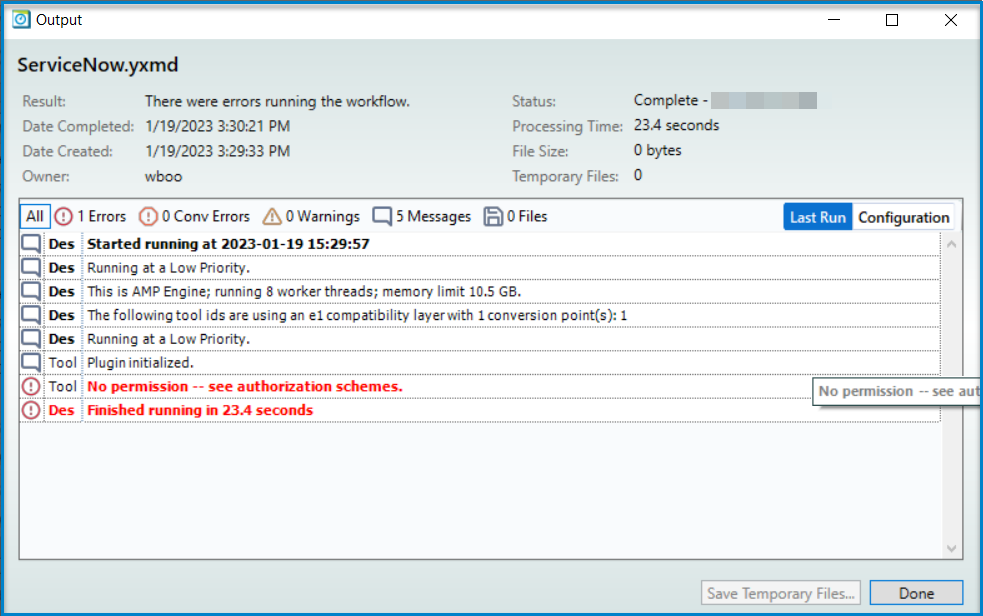Close the Output window
This screenshot has height=616, width=983.
point(950,20)
